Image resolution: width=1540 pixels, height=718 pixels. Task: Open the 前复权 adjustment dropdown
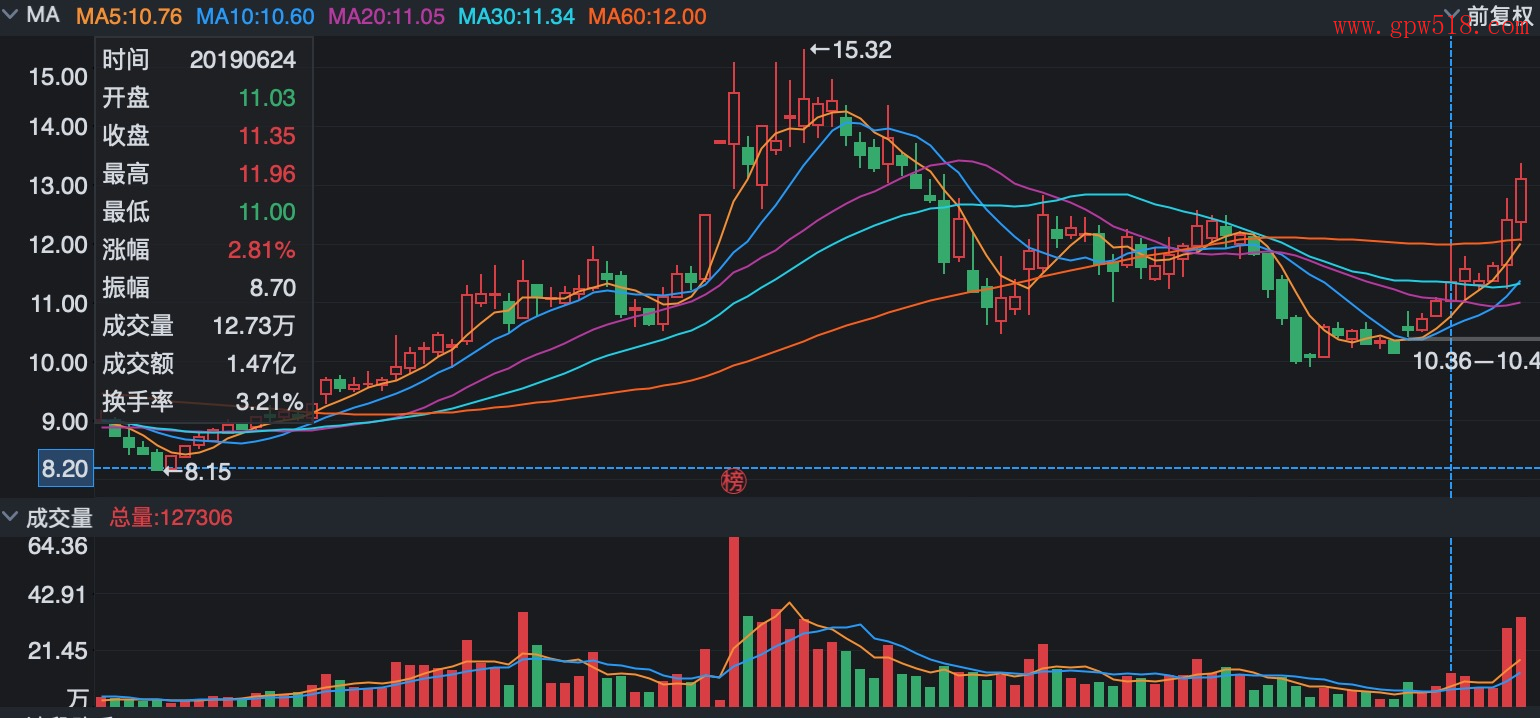click(1499, 16)
